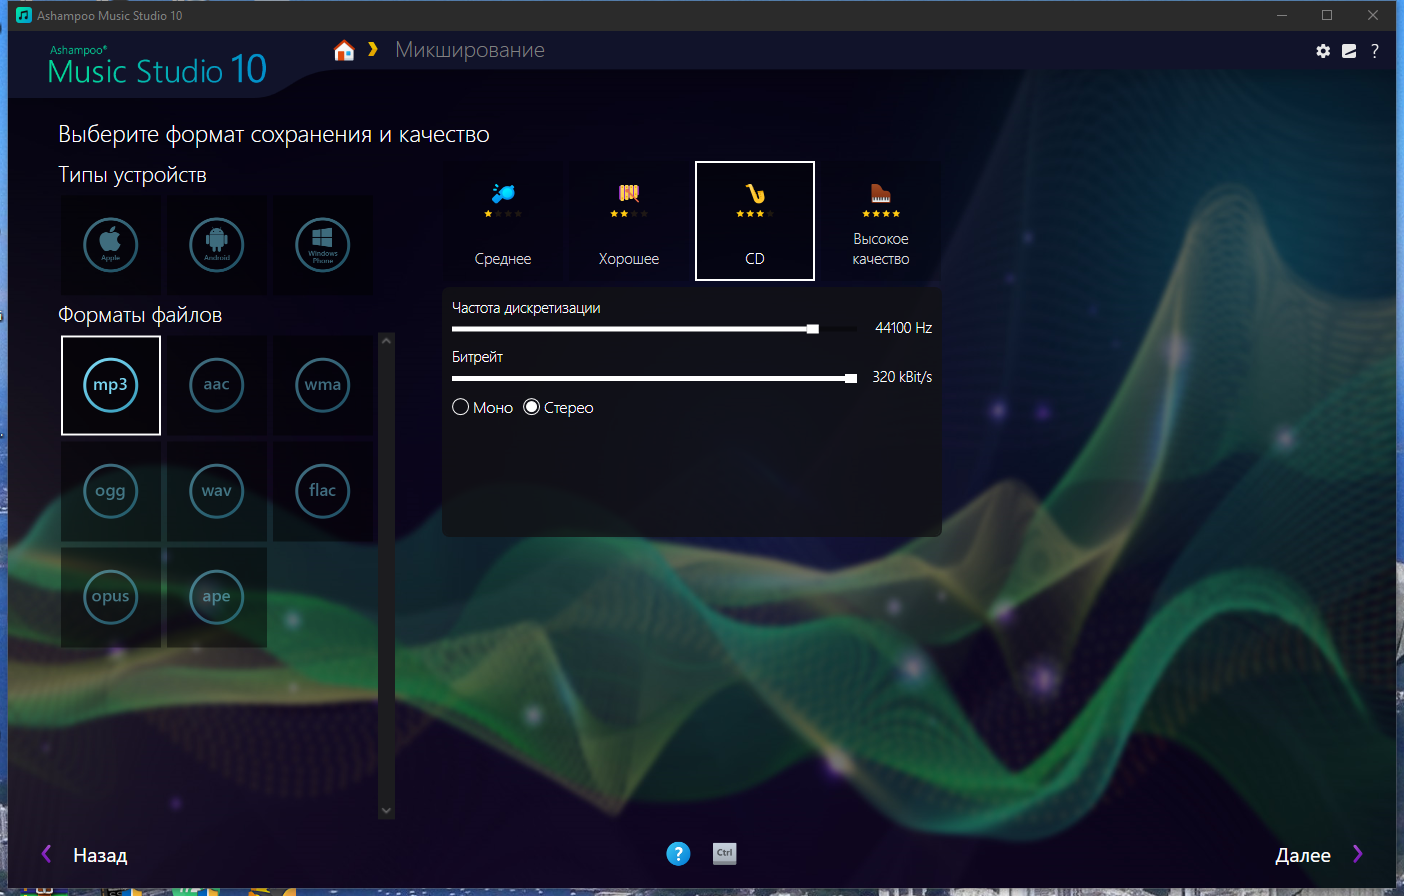
Task: Choose the Среднее quality preset
Action: coord(503,221)
